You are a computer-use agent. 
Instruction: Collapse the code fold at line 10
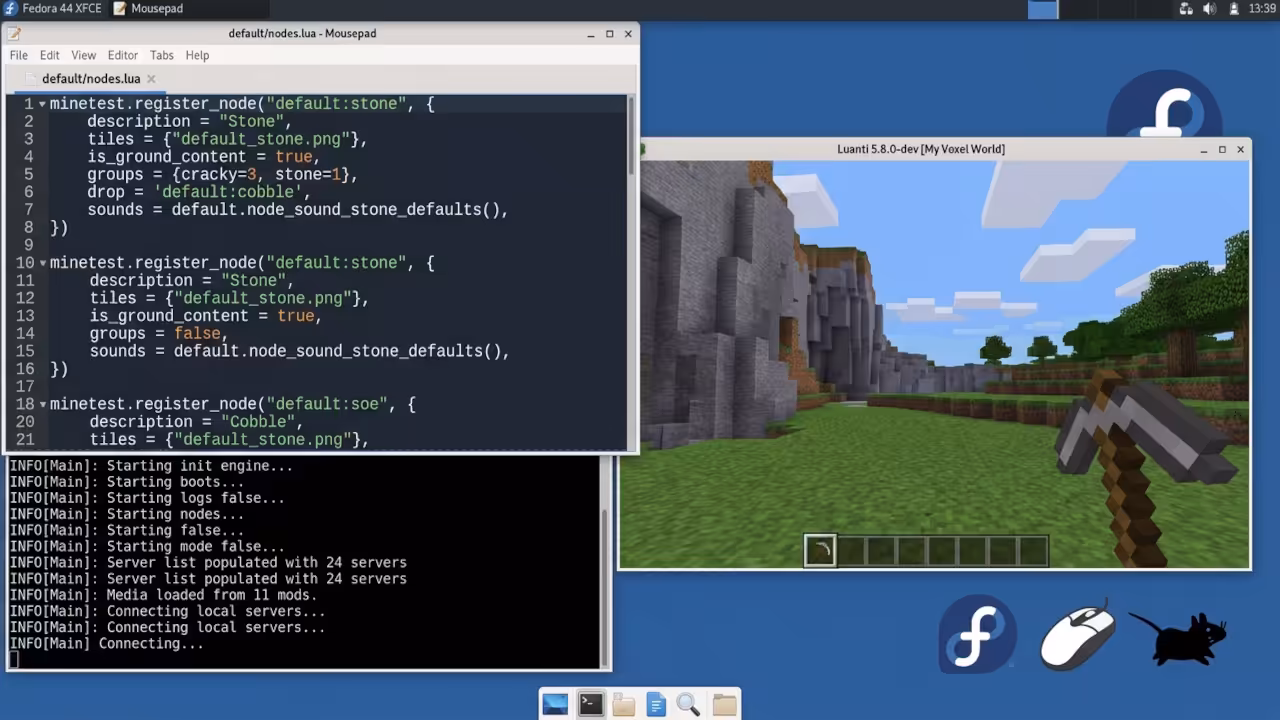[42, 263]
